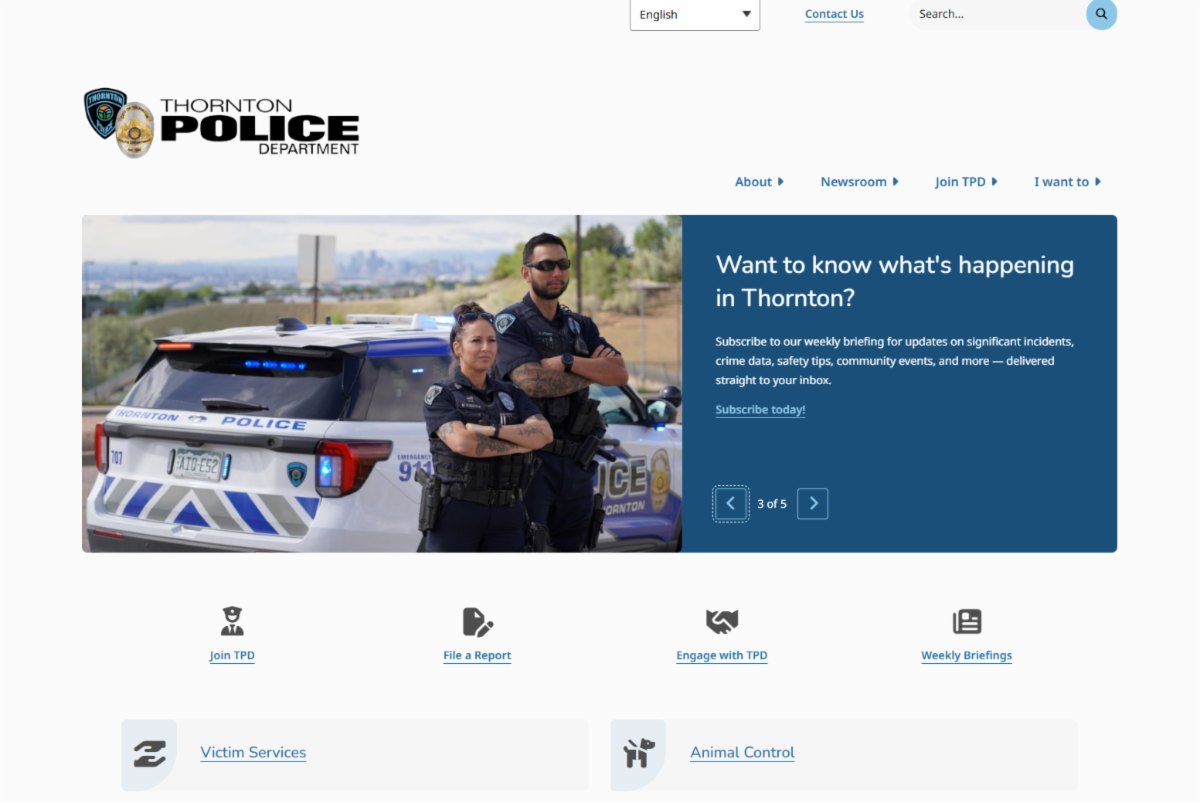Click the File a Report document icon
Screen dimensions: 1200x803
coord(477,622)
